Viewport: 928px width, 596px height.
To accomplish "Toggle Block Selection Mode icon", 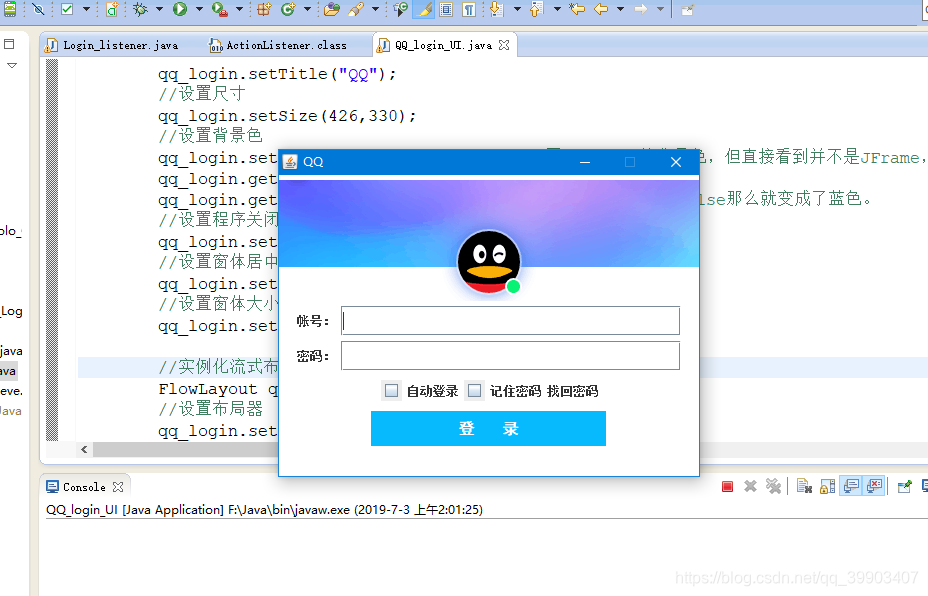I will tap(447, 9).
